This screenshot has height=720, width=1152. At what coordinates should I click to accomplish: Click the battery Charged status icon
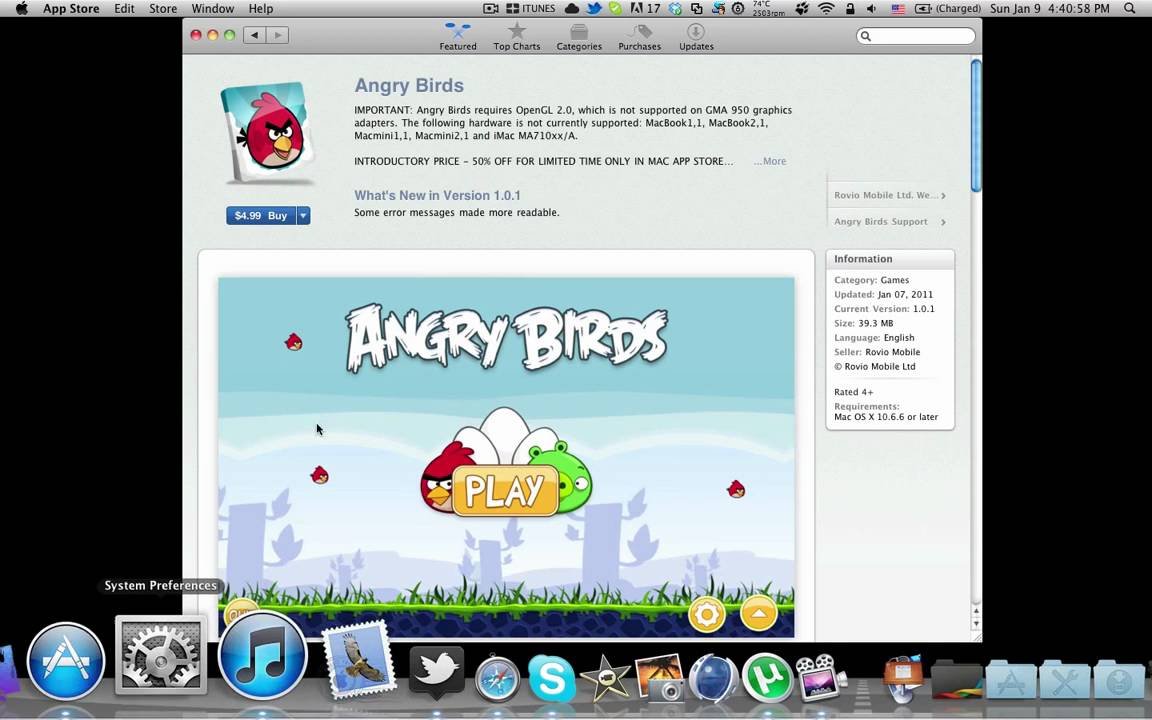click(x=948, y=9)
